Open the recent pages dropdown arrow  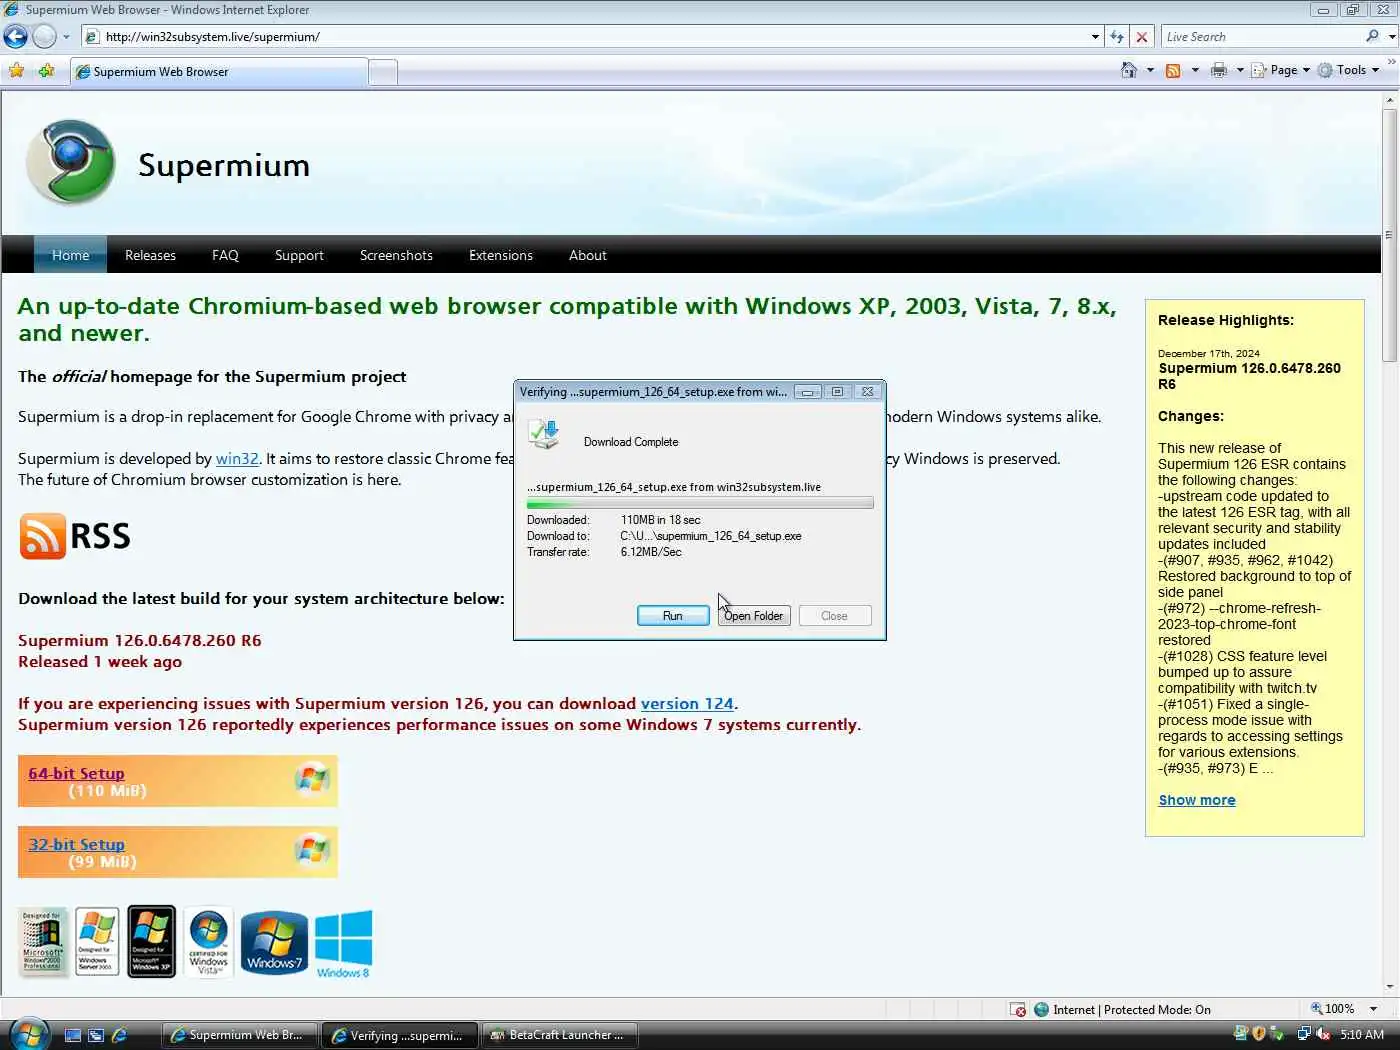pos(66,37)
